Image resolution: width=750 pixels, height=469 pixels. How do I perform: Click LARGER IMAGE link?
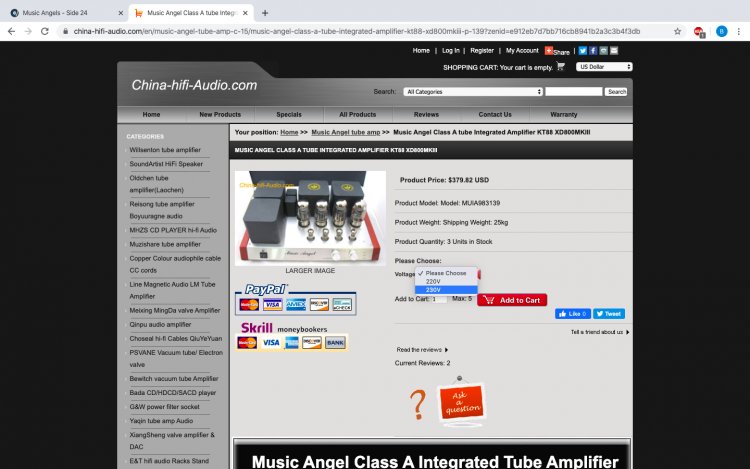(310, 271)
